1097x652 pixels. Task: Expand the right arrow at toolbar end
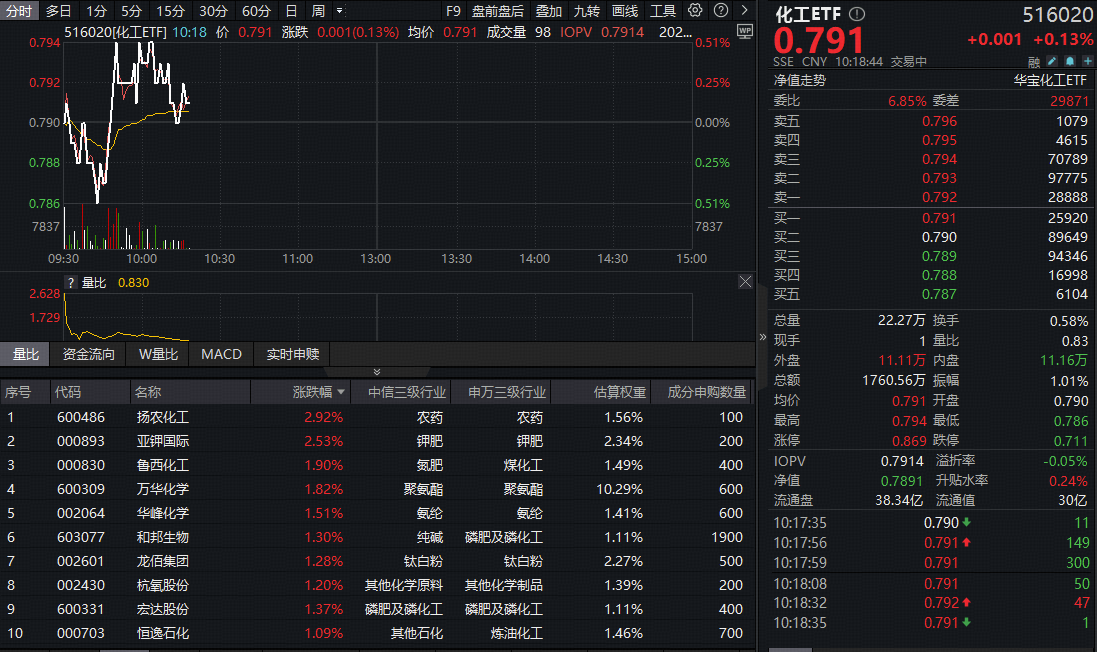[x=744, y=10]
